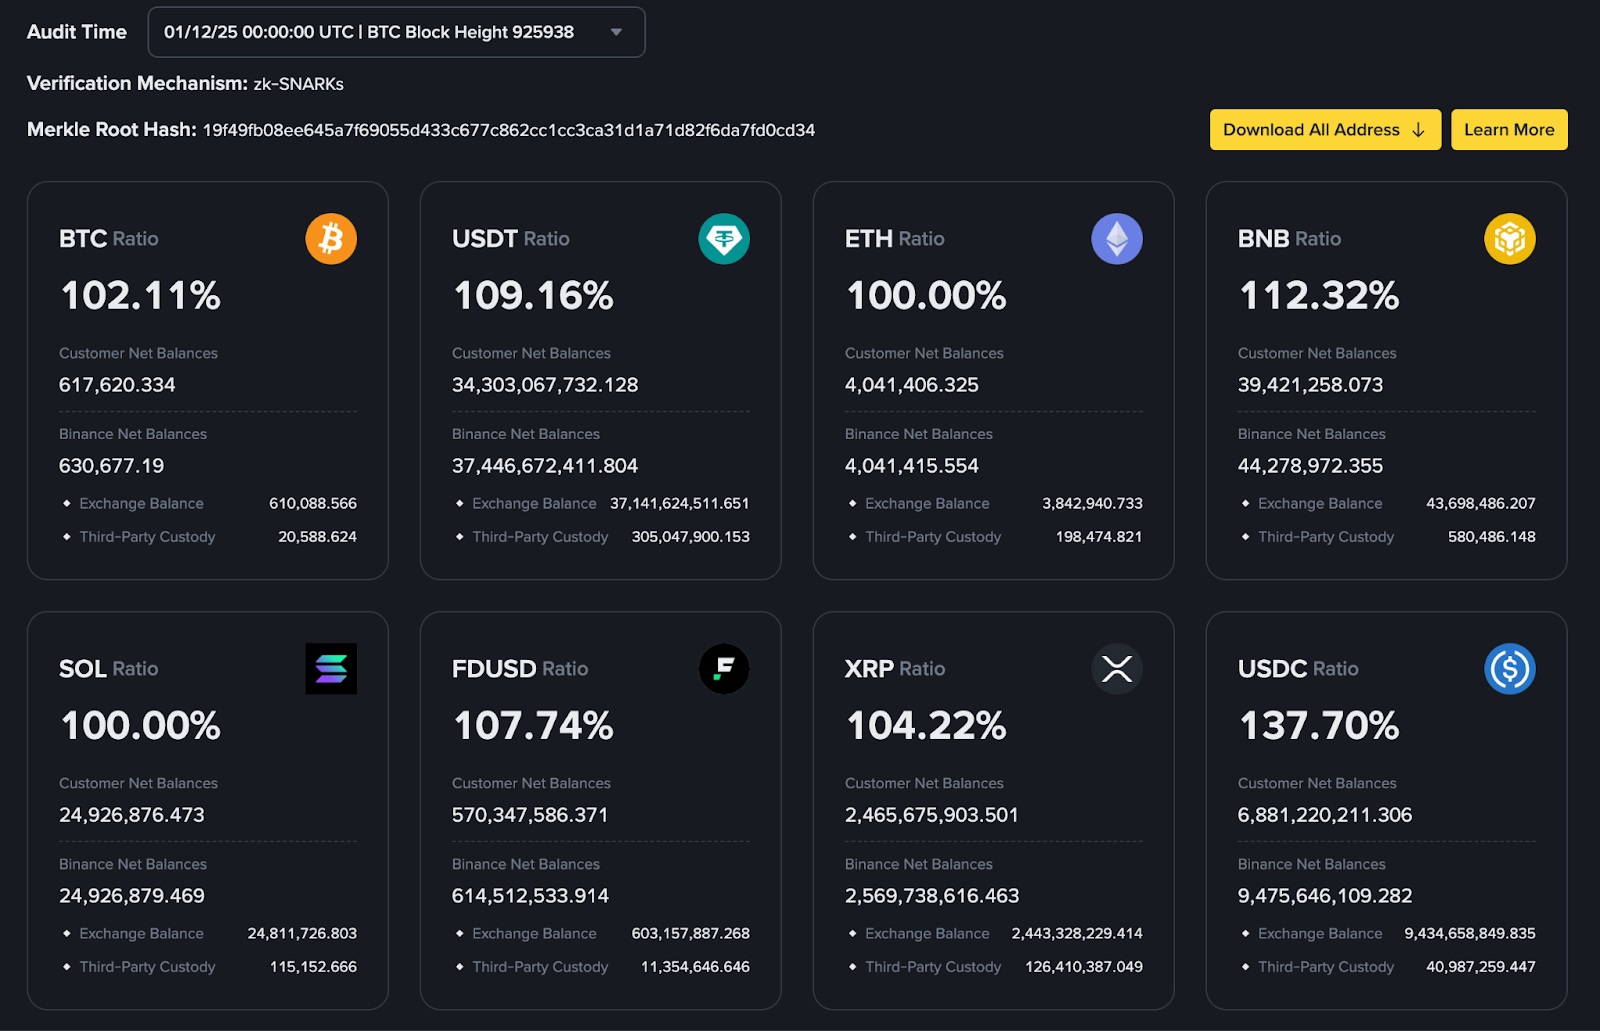Click the BNB token icon

click(x=1510, y=238)
